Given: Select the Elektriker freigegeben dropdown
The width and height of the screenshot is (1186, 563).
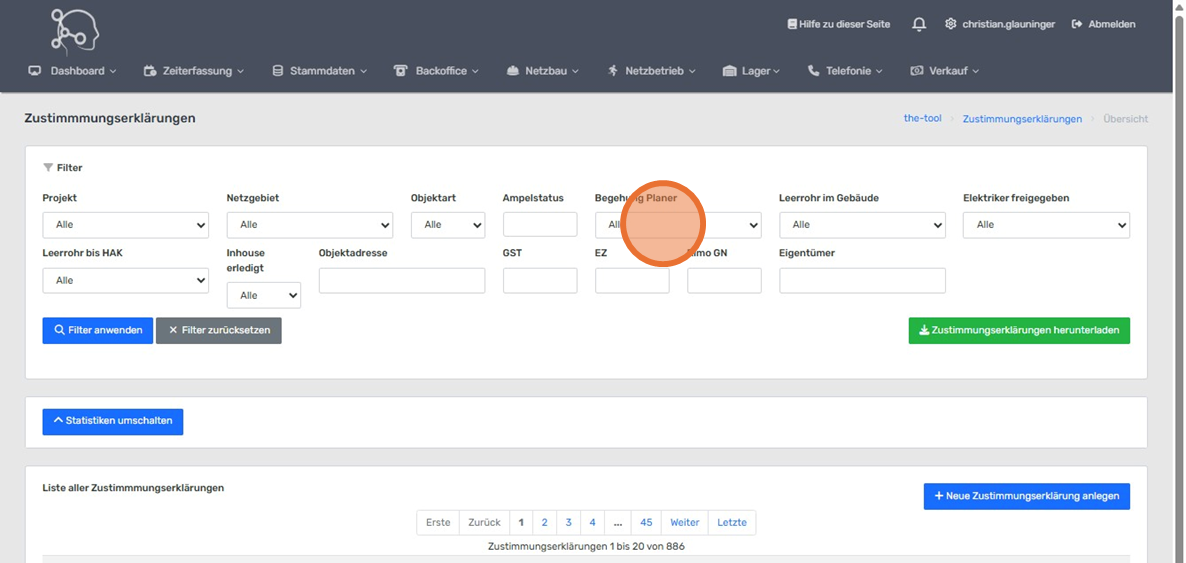Looking at the screenshot, I should [x=1045, y=225].
